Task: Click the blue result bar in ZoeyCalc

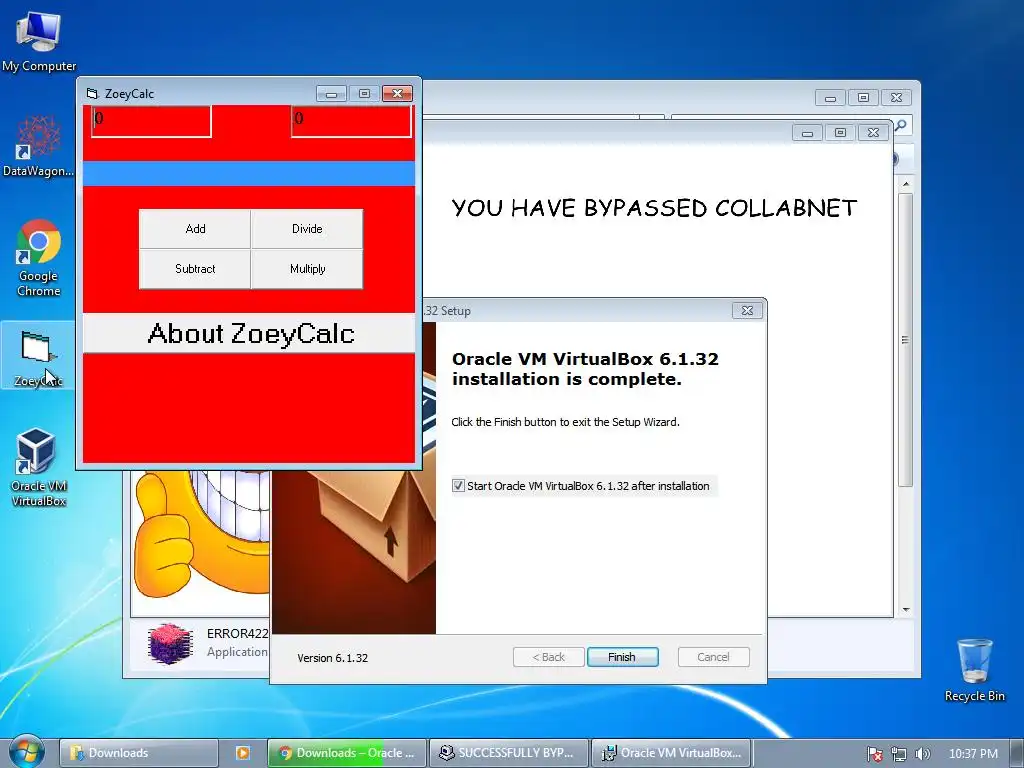Action: click(x=249, y=174)
